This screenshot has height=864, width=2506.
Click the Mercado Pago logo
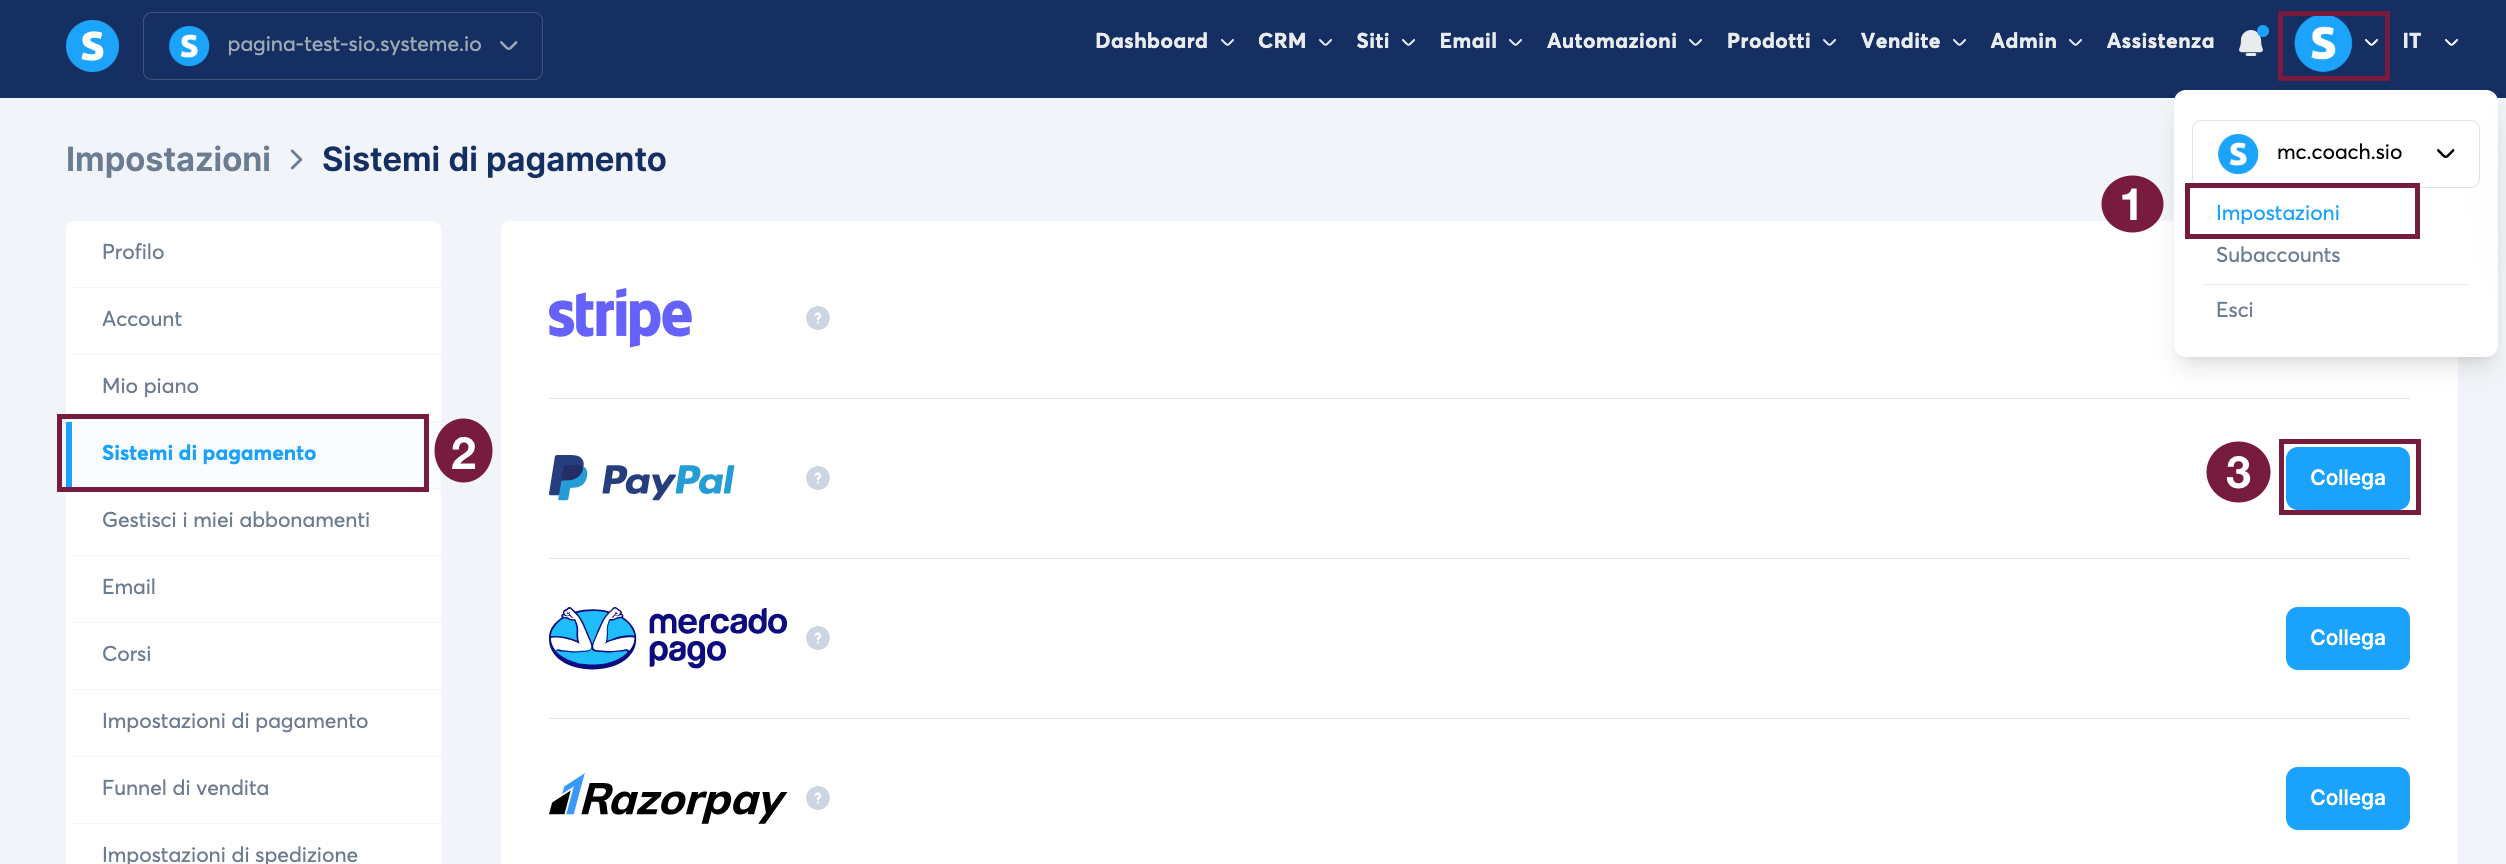click(668, 638)
